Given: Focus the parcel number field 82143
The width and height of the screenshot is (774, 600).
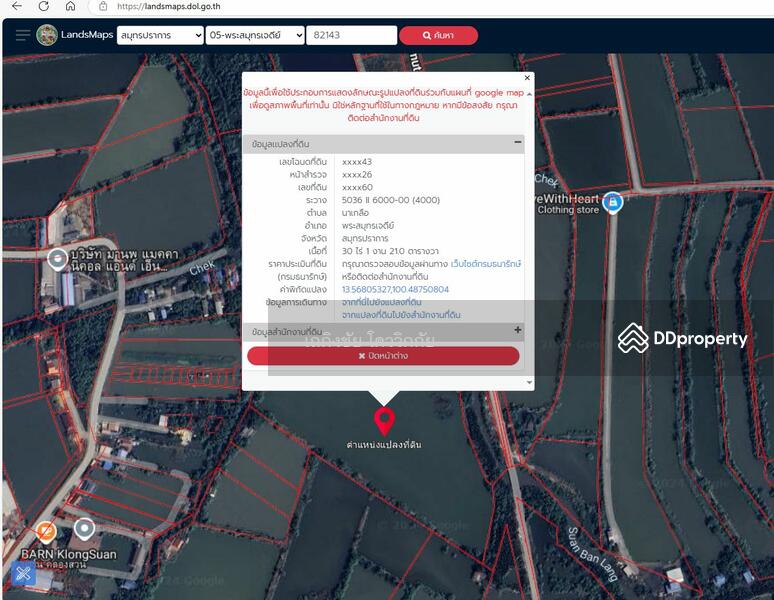Looking at the screenshot, I should [351, 35].
